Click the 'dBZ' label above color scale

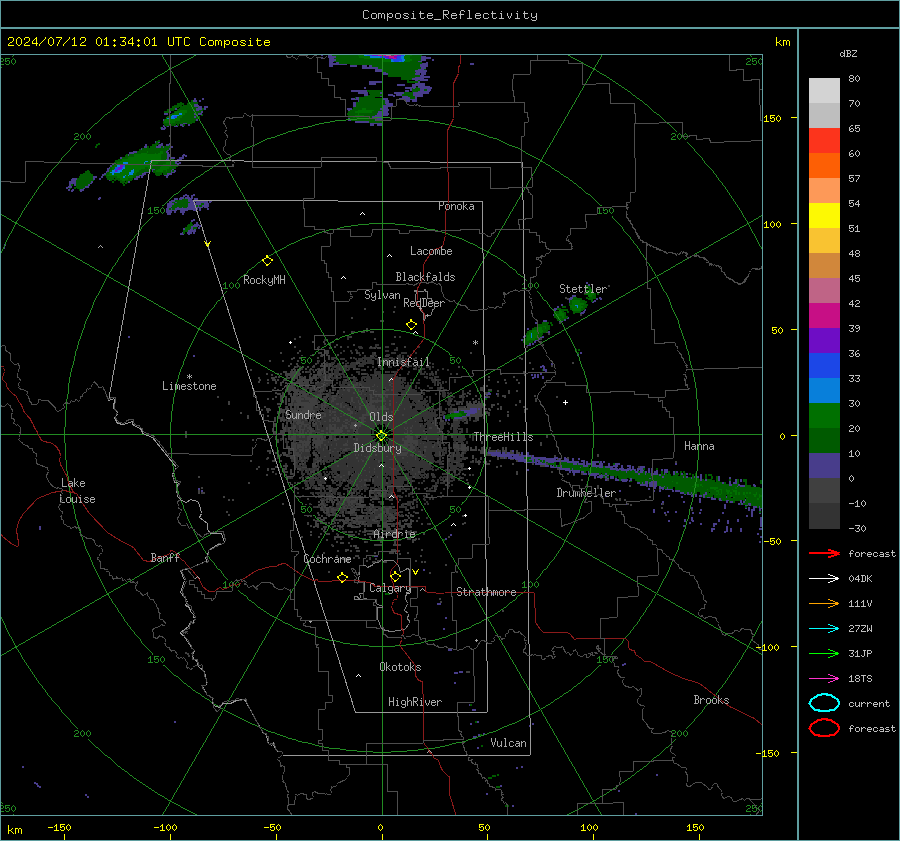(848, 54)
